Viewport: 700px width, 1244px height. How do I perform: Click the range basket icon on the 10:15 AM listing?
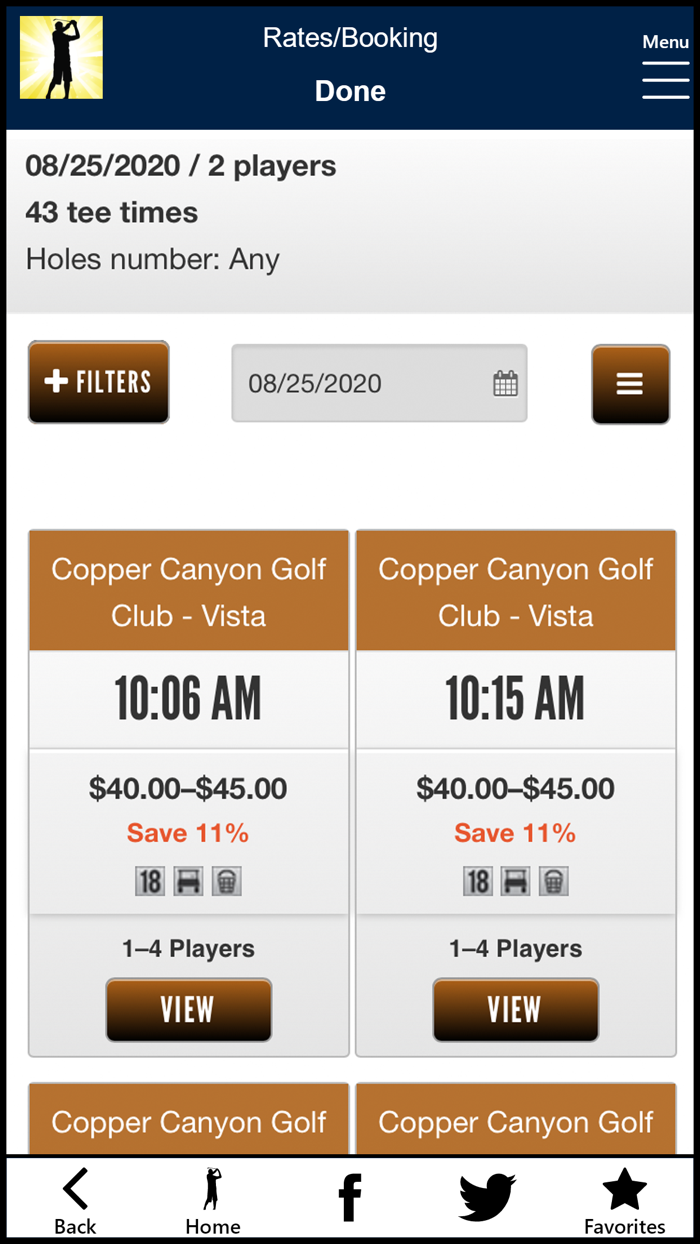point(553,880)
